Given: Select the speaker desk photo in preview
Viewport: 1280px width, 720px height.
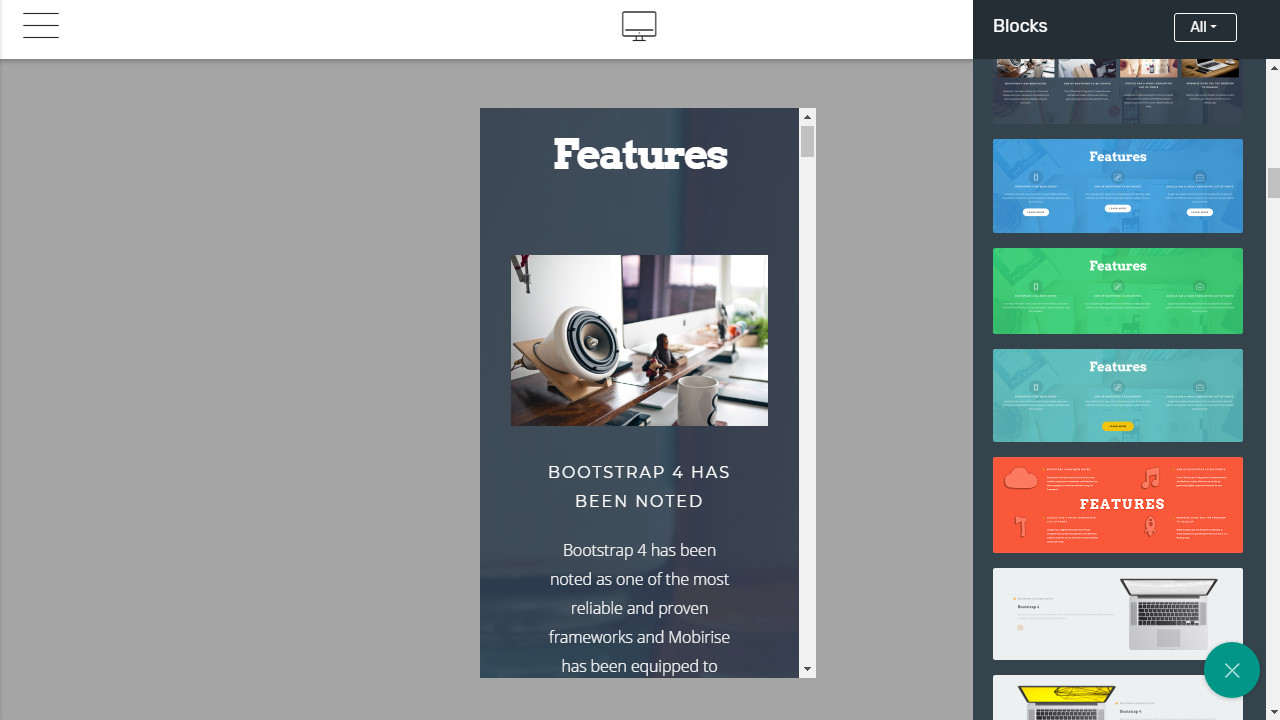Looking at the screenshot, I should point(639,340).
